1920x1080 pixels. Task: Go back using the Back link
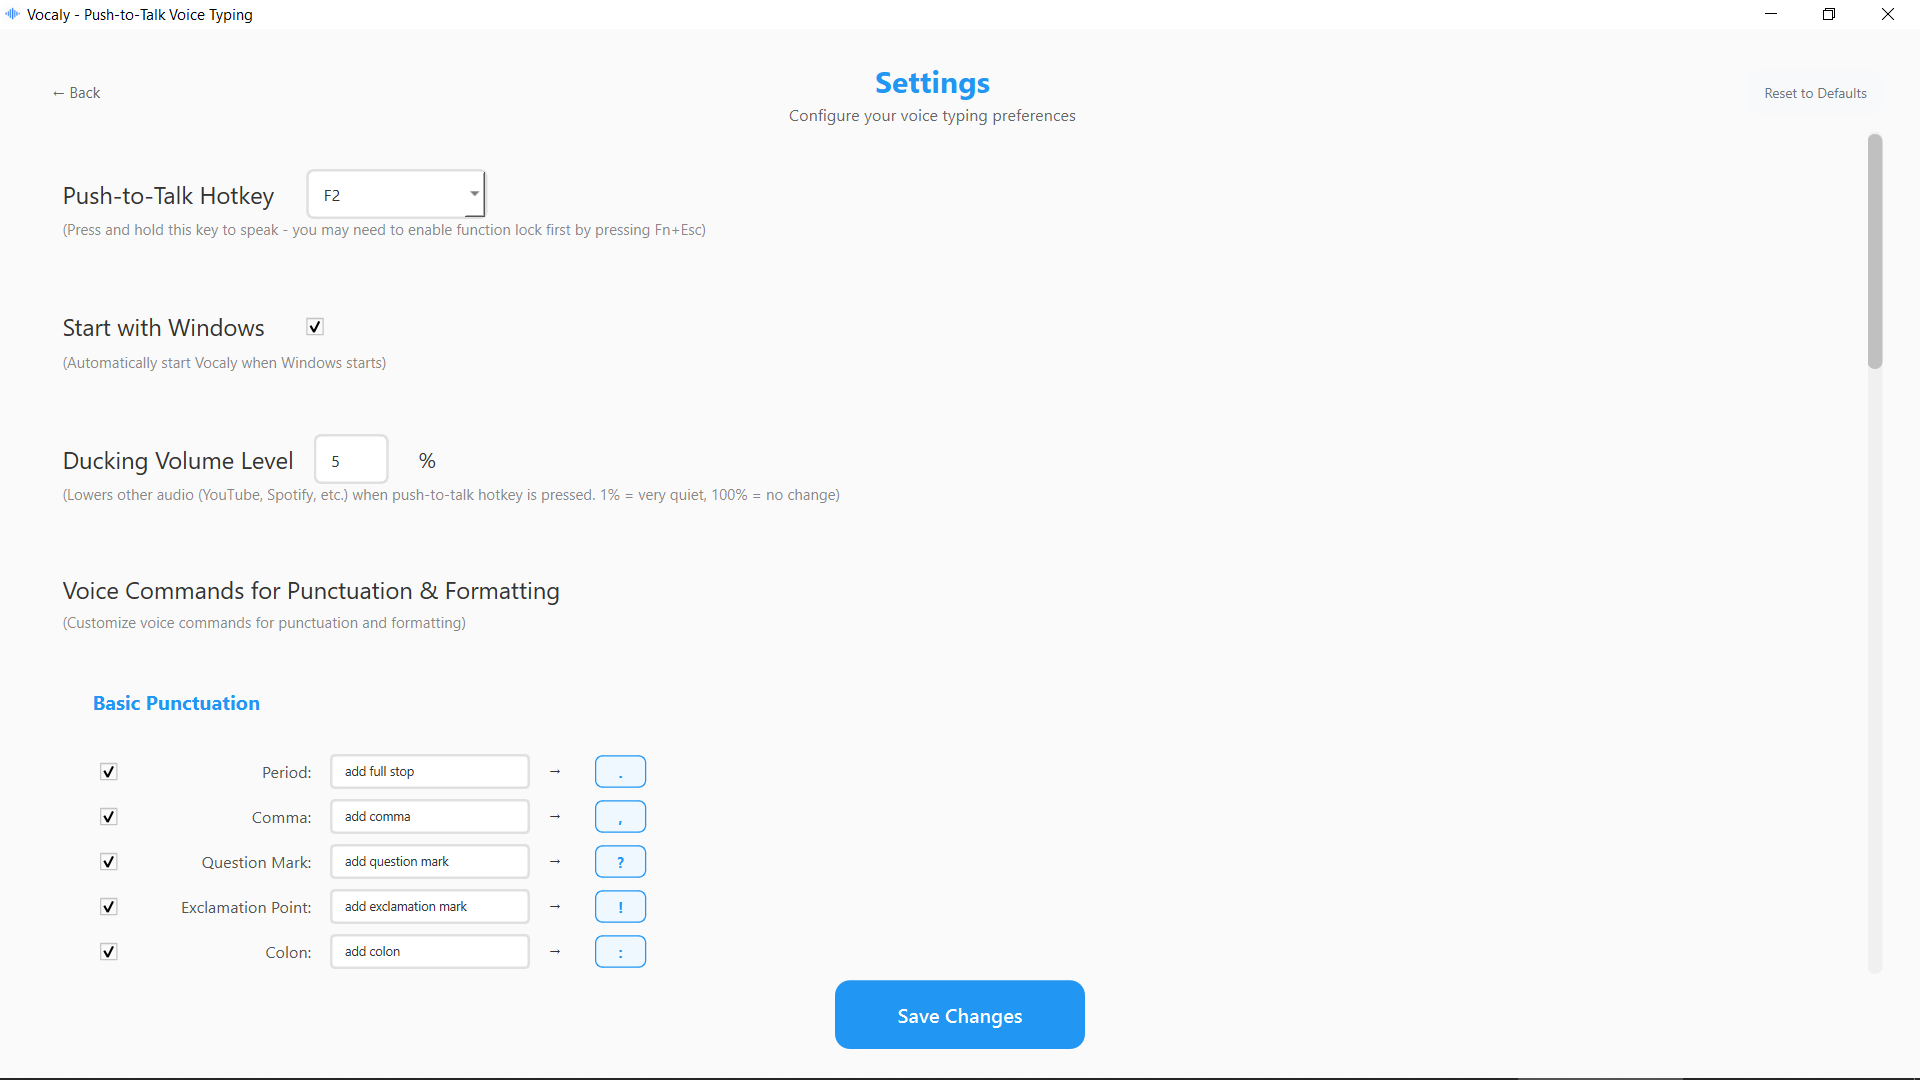coord(76,93)
